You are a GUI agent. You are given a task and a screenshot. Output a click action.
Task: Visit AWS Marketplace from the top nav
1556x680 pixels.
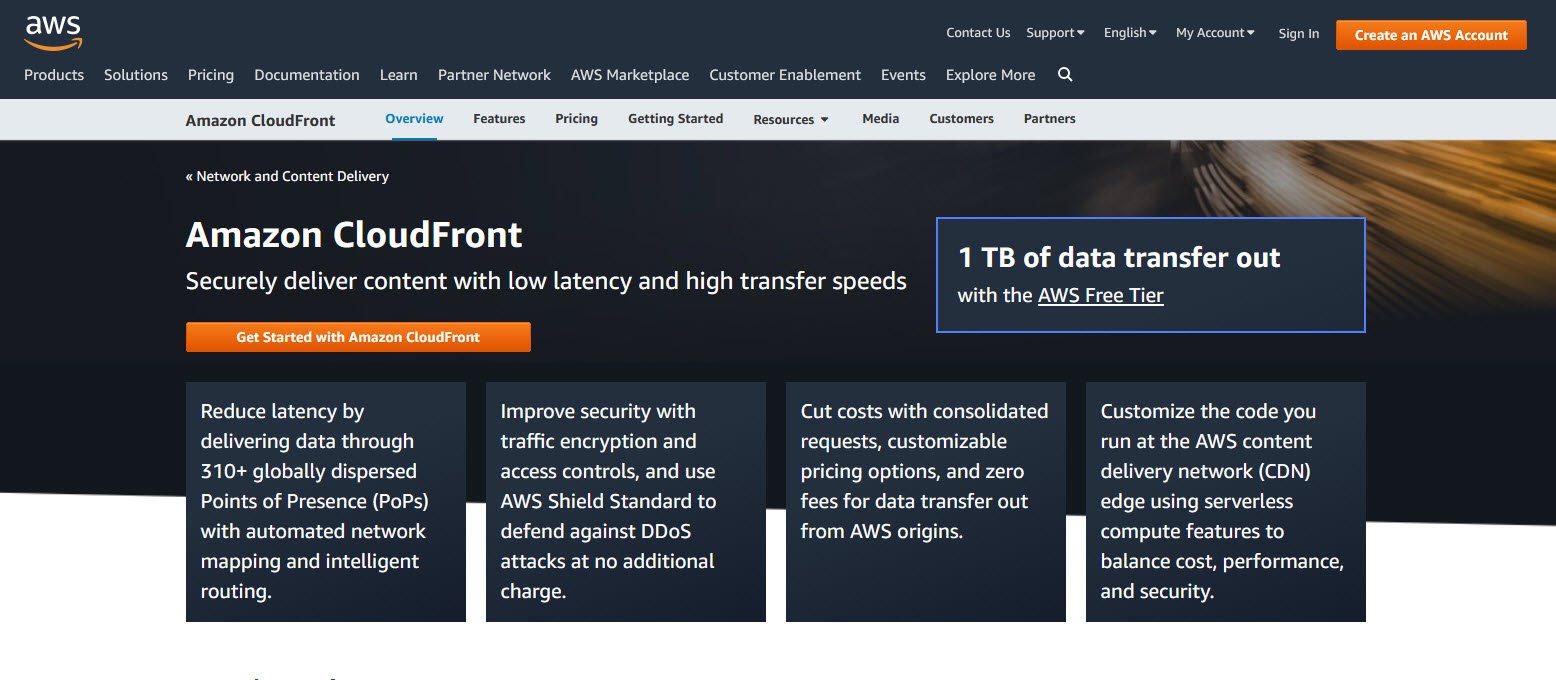[x=630, y=75]
